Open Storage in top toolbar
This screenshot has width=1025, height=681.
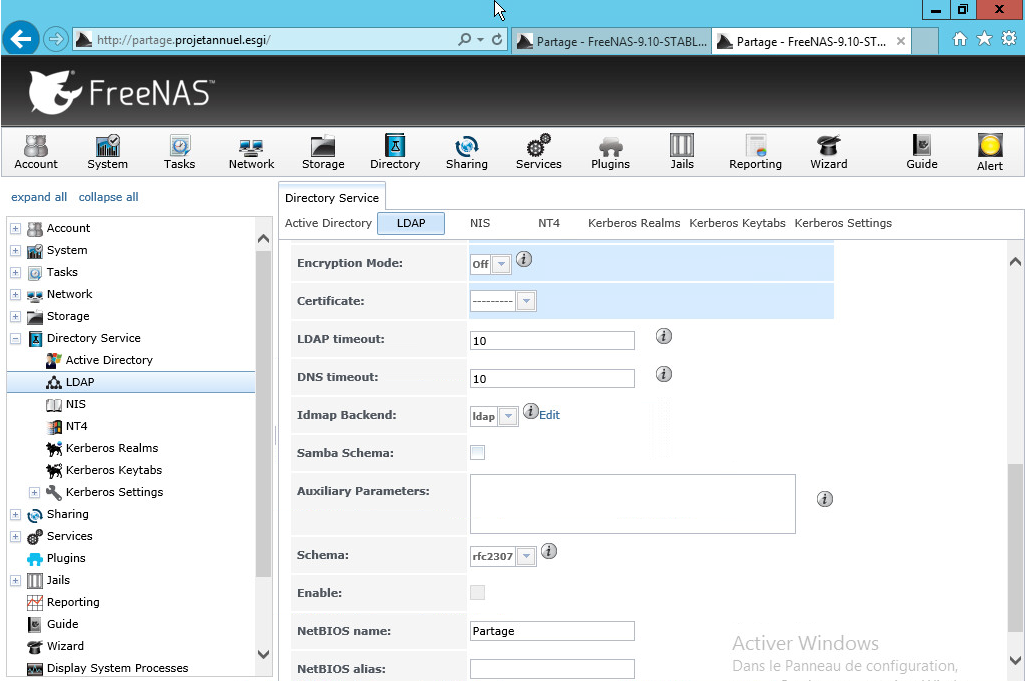coord(323,152)
